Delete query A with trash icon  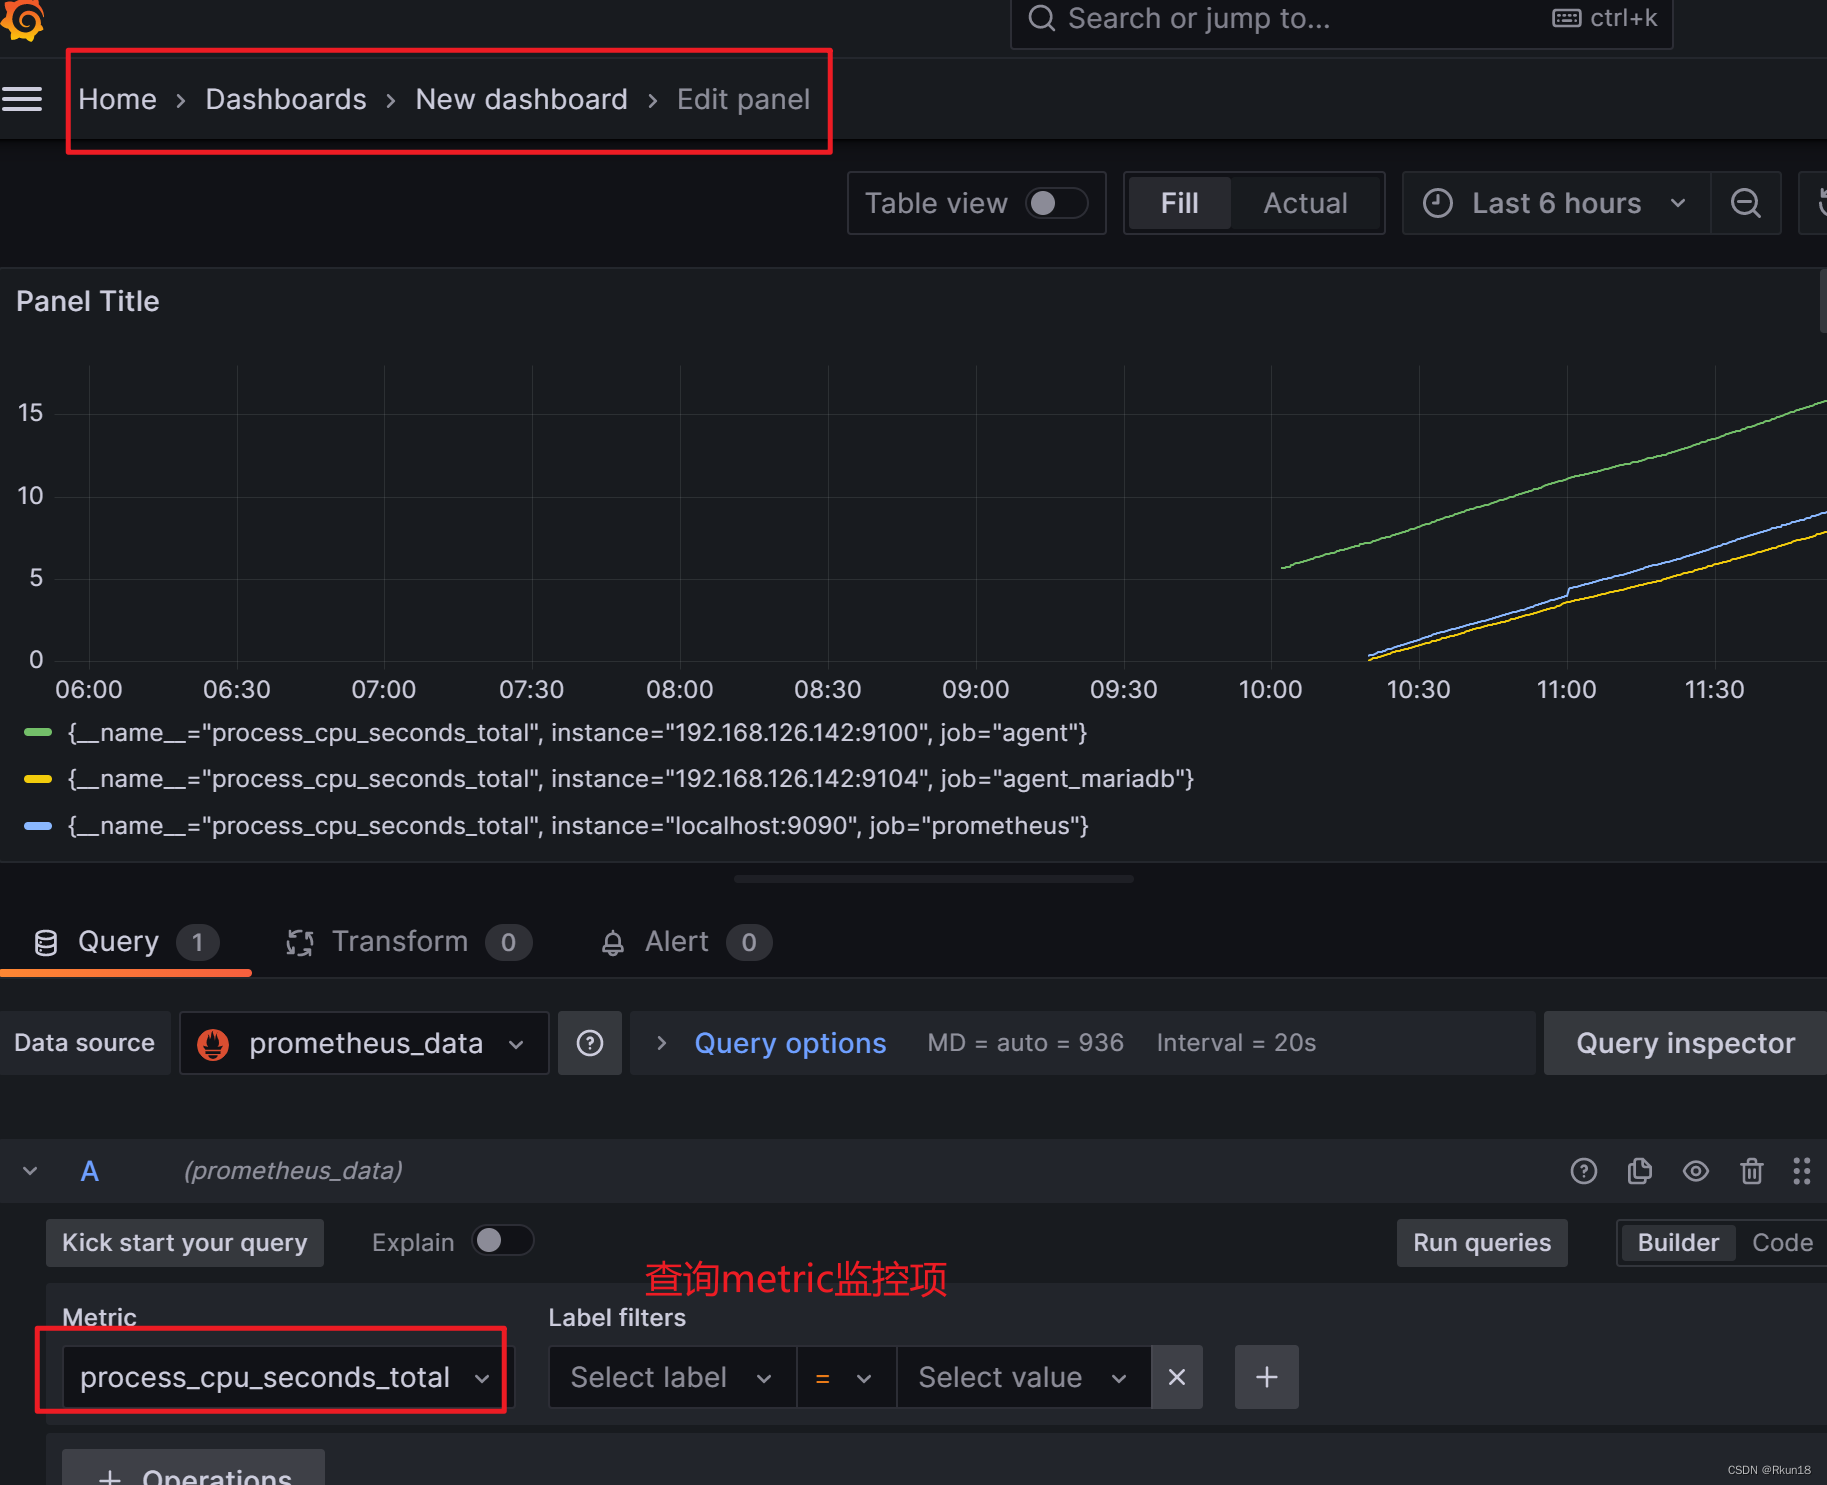click(x=1751, y=1171)
